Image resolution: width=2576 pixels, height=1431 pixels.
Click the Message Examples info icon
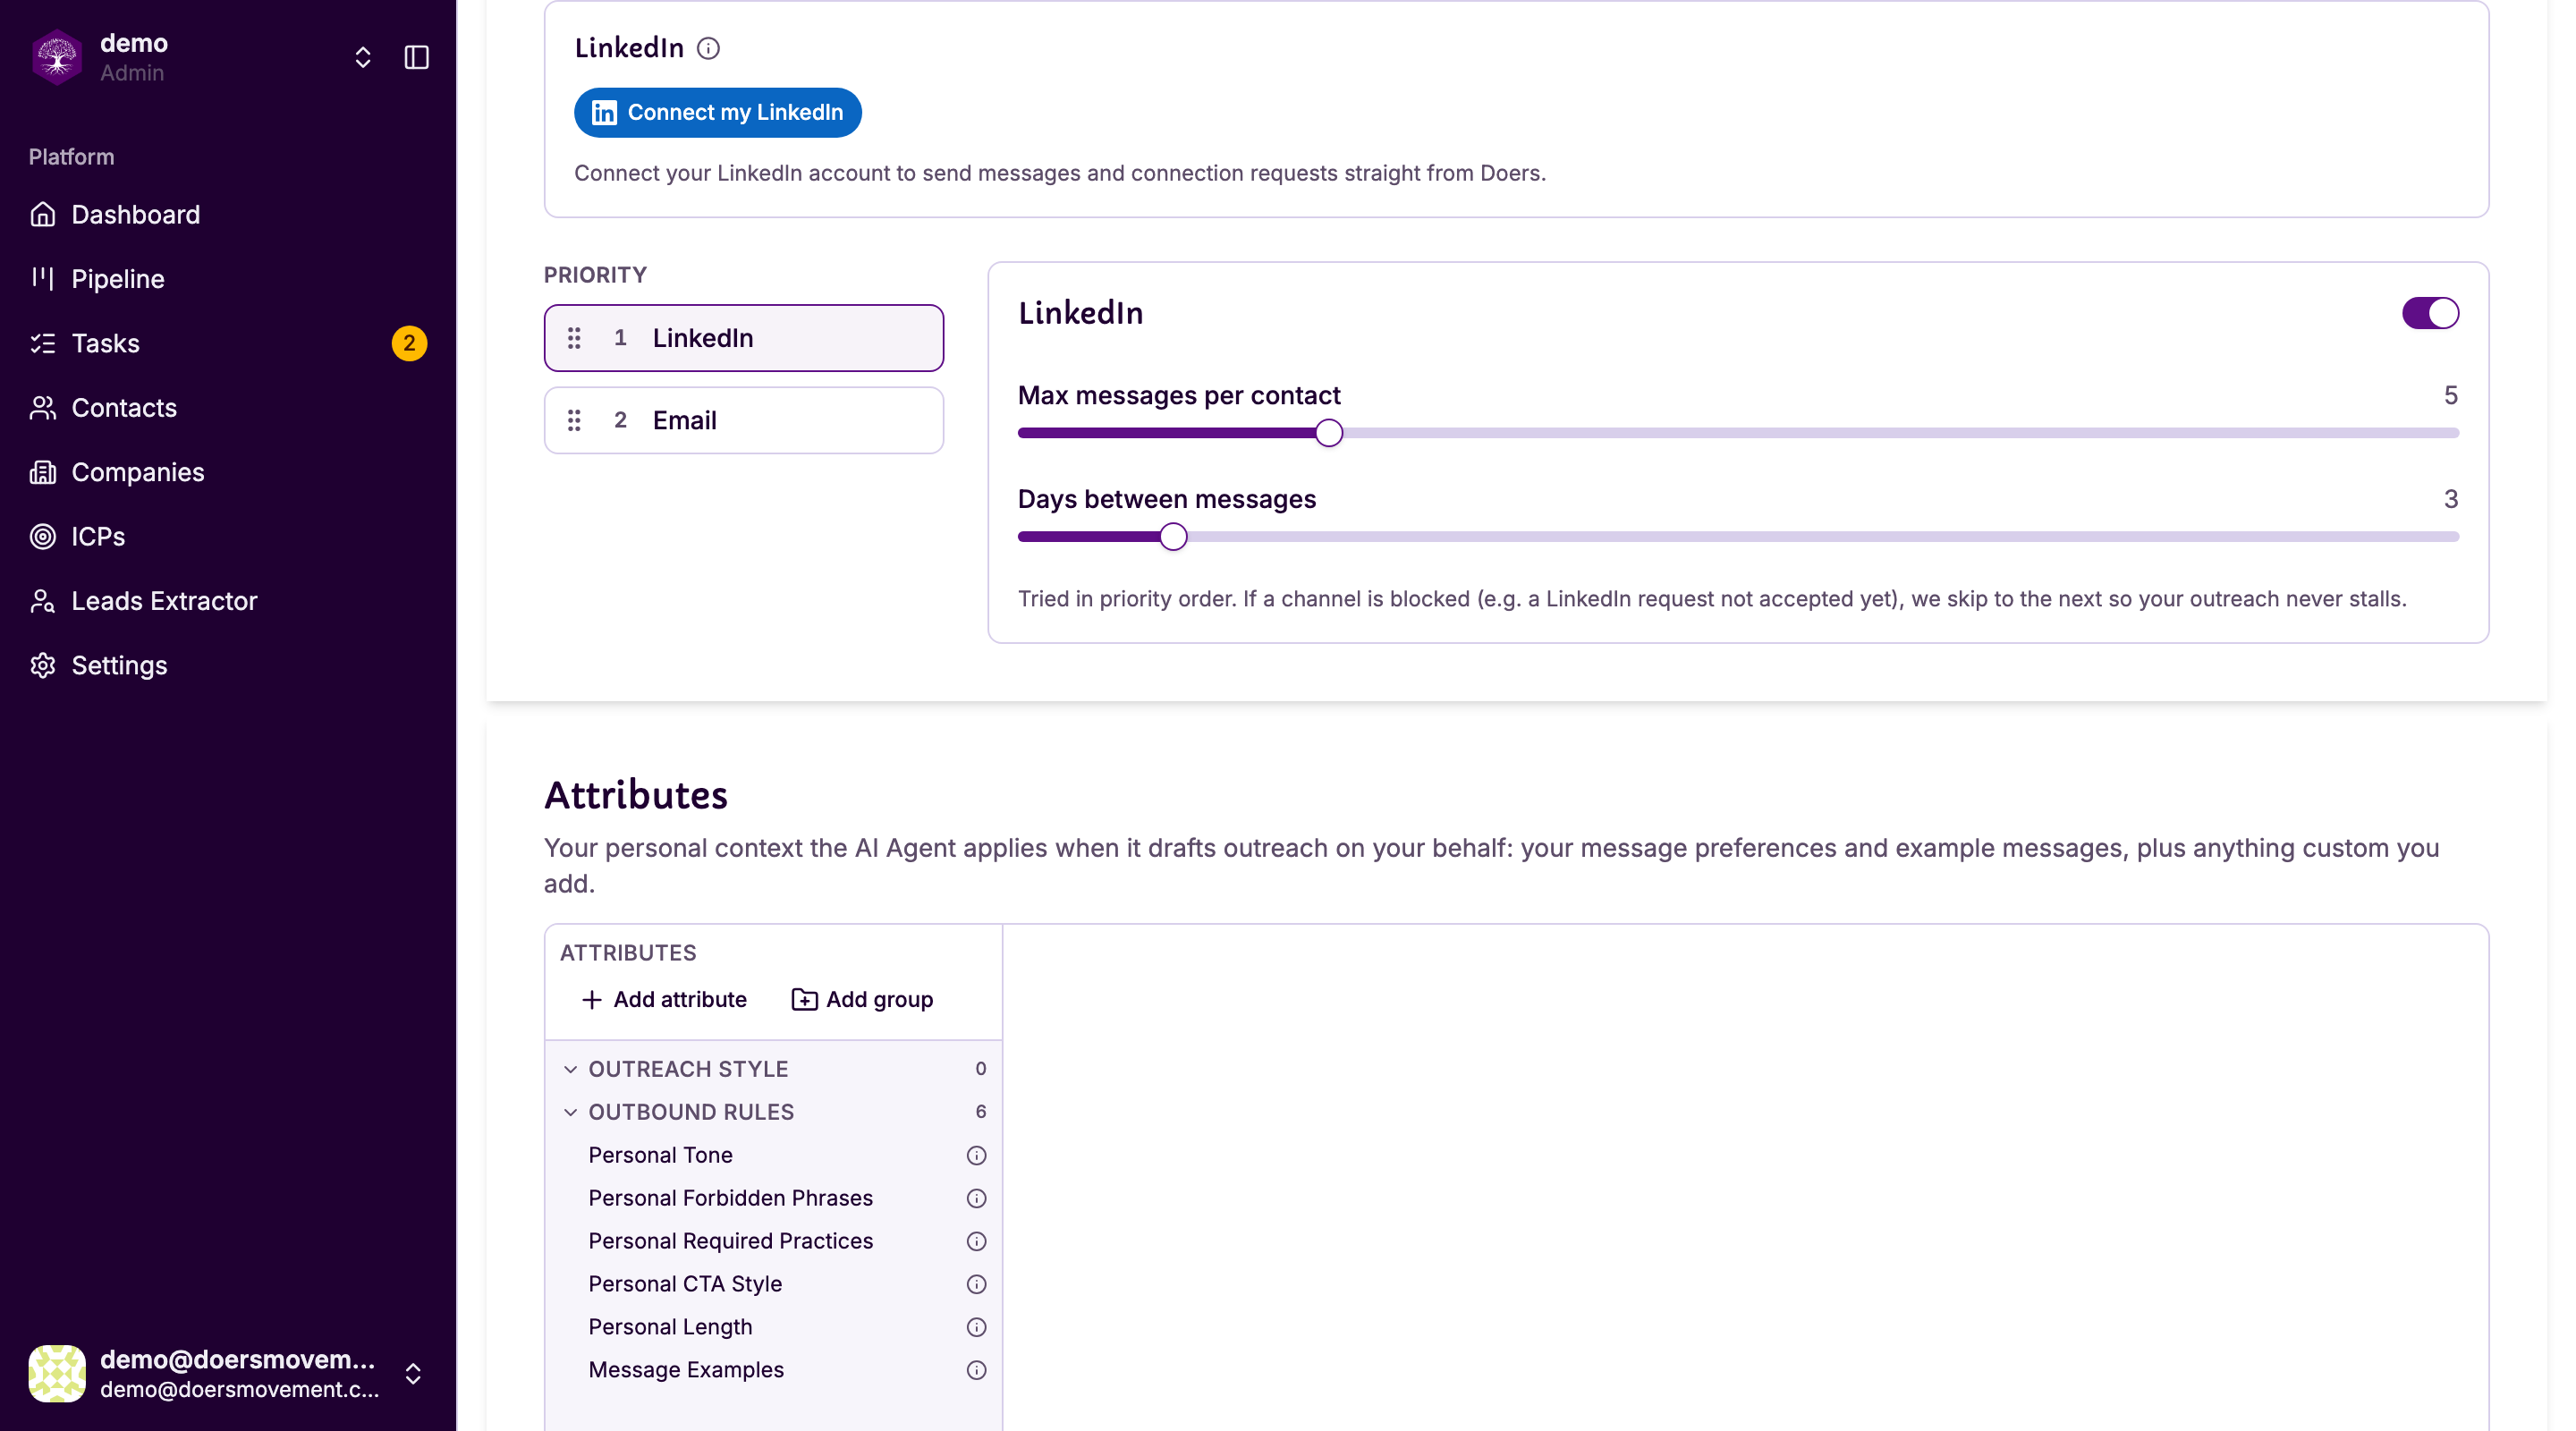(976, 1370)
